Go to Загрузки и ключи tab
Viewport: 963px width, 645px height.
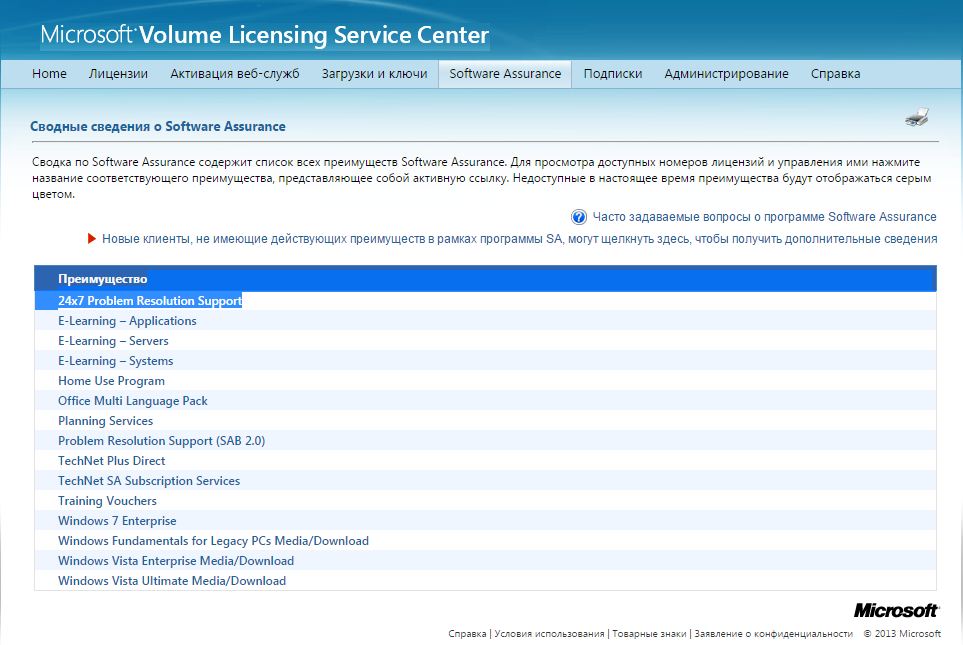coord(374,74)
